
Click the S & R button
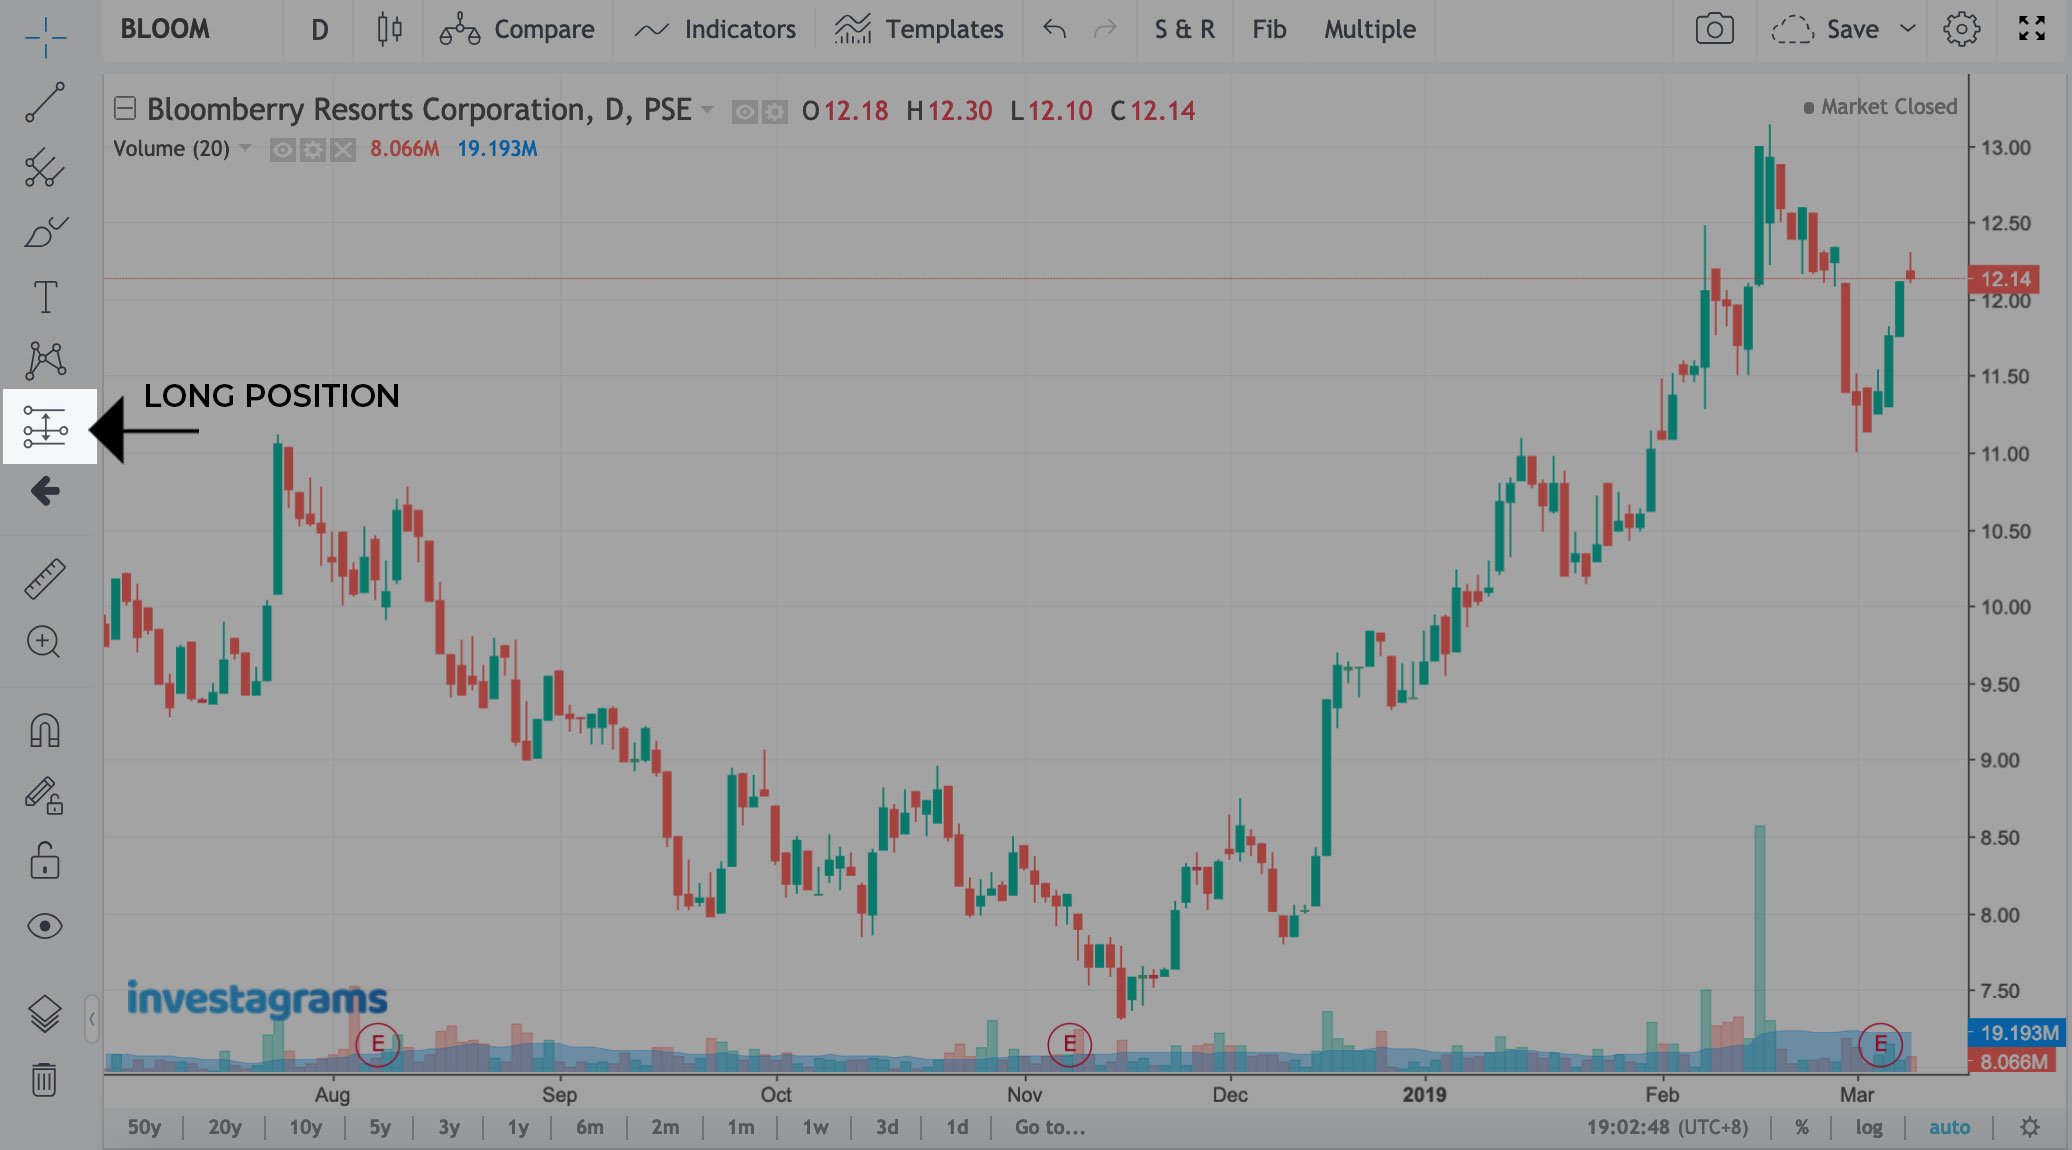tap(1185, 29)
